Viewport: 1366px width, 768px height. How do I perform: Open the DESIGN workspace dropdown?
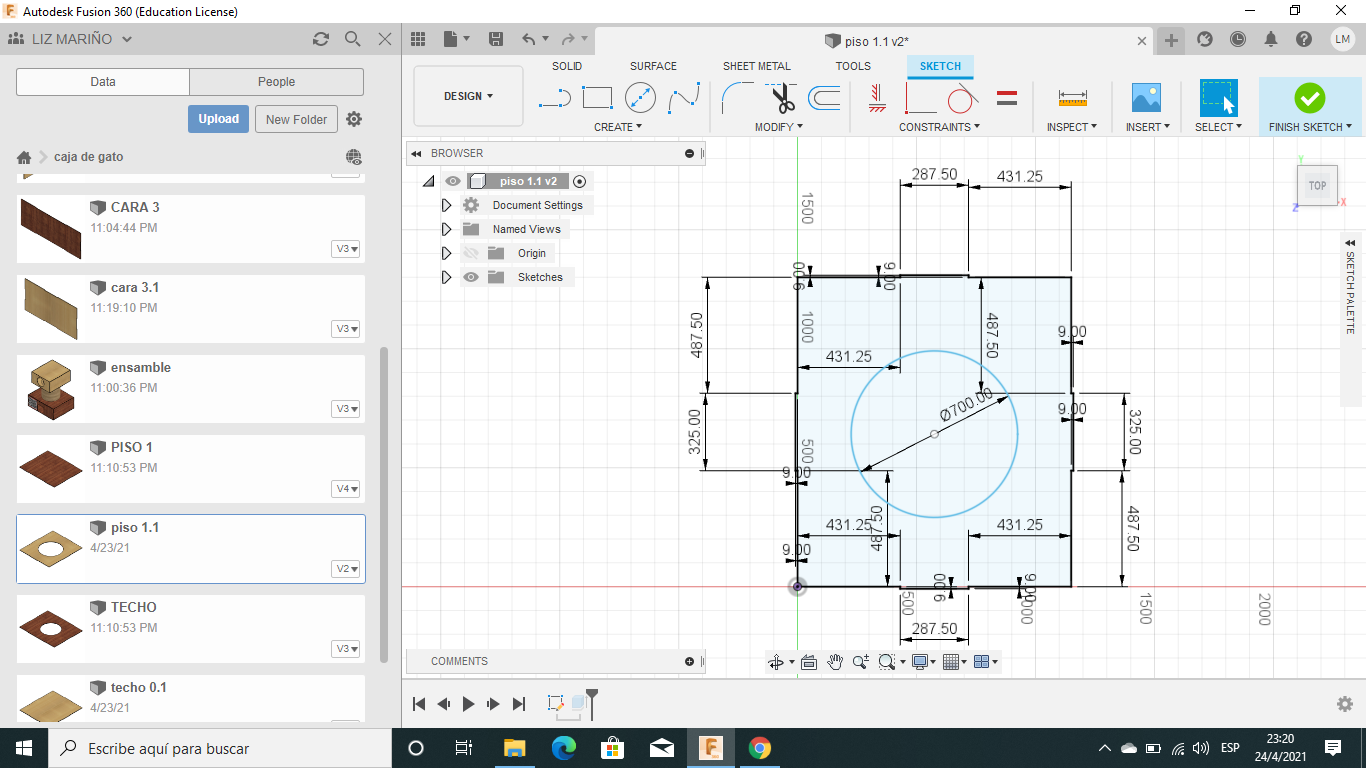point(468,96)
